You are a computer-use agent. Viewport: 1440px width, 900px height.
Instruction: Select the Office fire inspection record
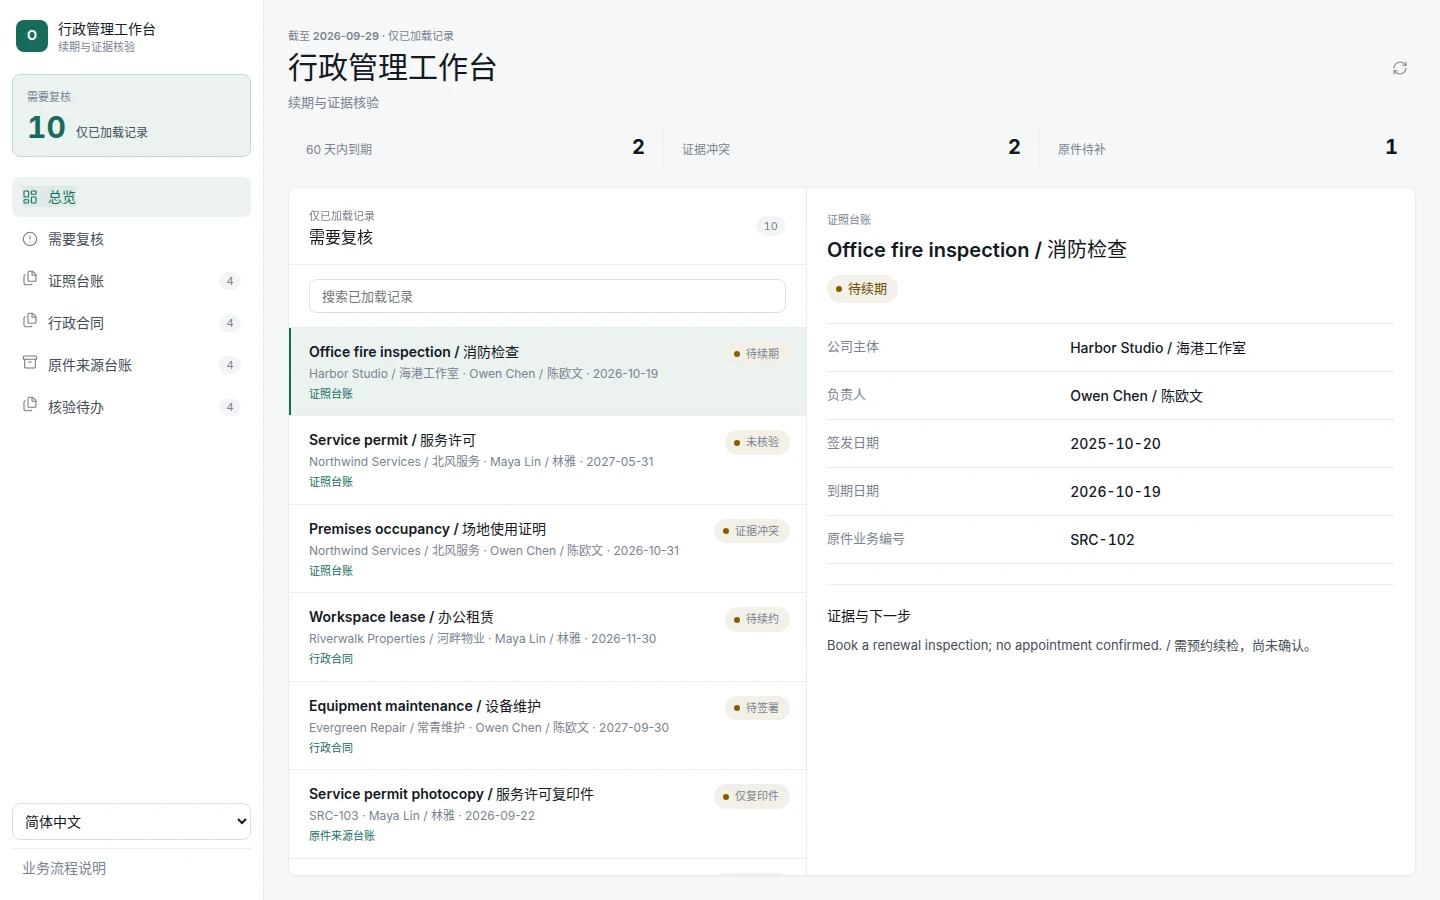tap(547, 371)
